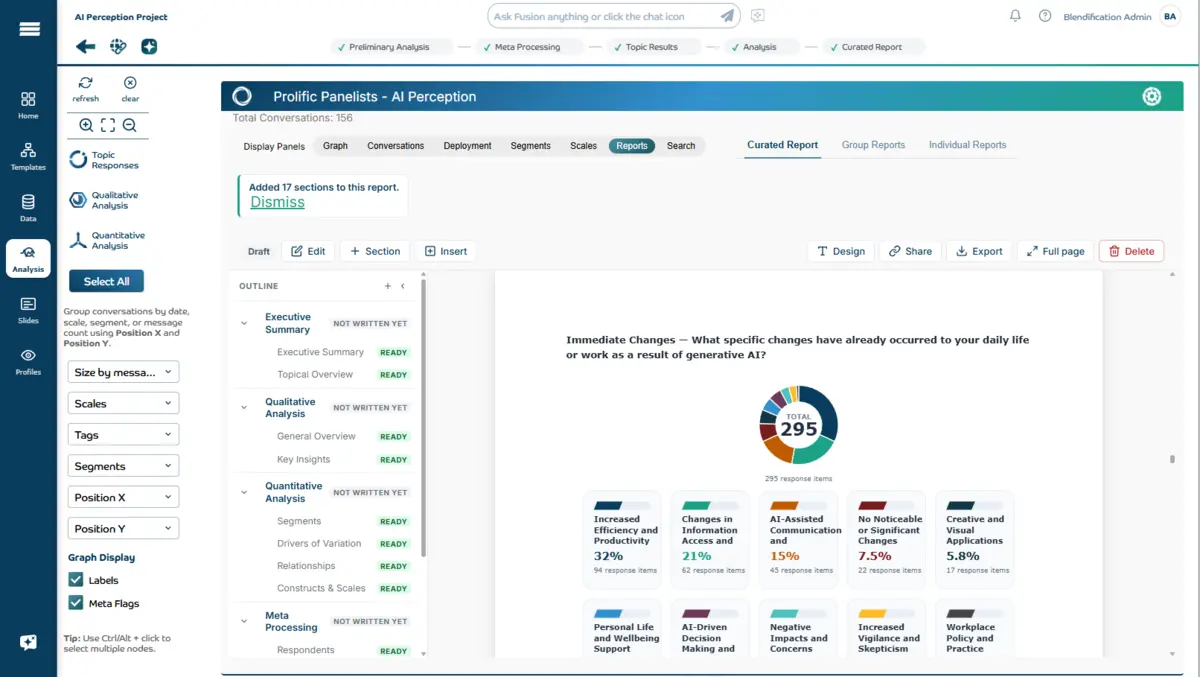Collapse the outline panel chevron
Screen dimensions: 1200x677
coord(403,286)
